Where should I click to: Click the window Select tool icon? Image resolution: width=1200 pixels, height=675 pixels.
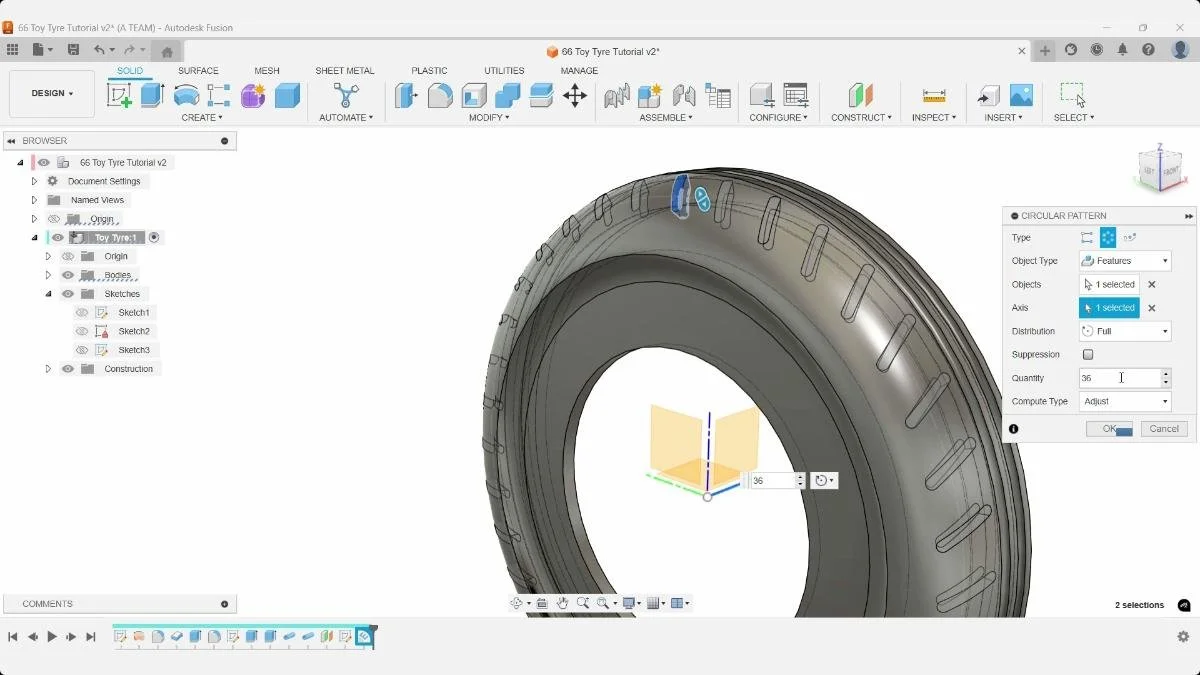tap(1073, 95)
